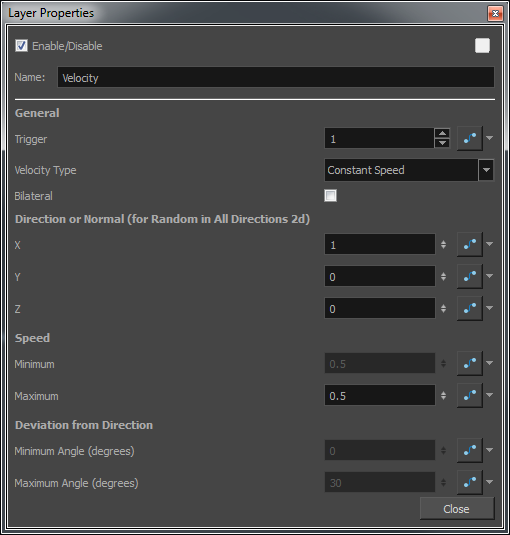Screen dimensions: 510x535
Task: Click the function curve icon for X direction
Action: (x=470, y=244)
